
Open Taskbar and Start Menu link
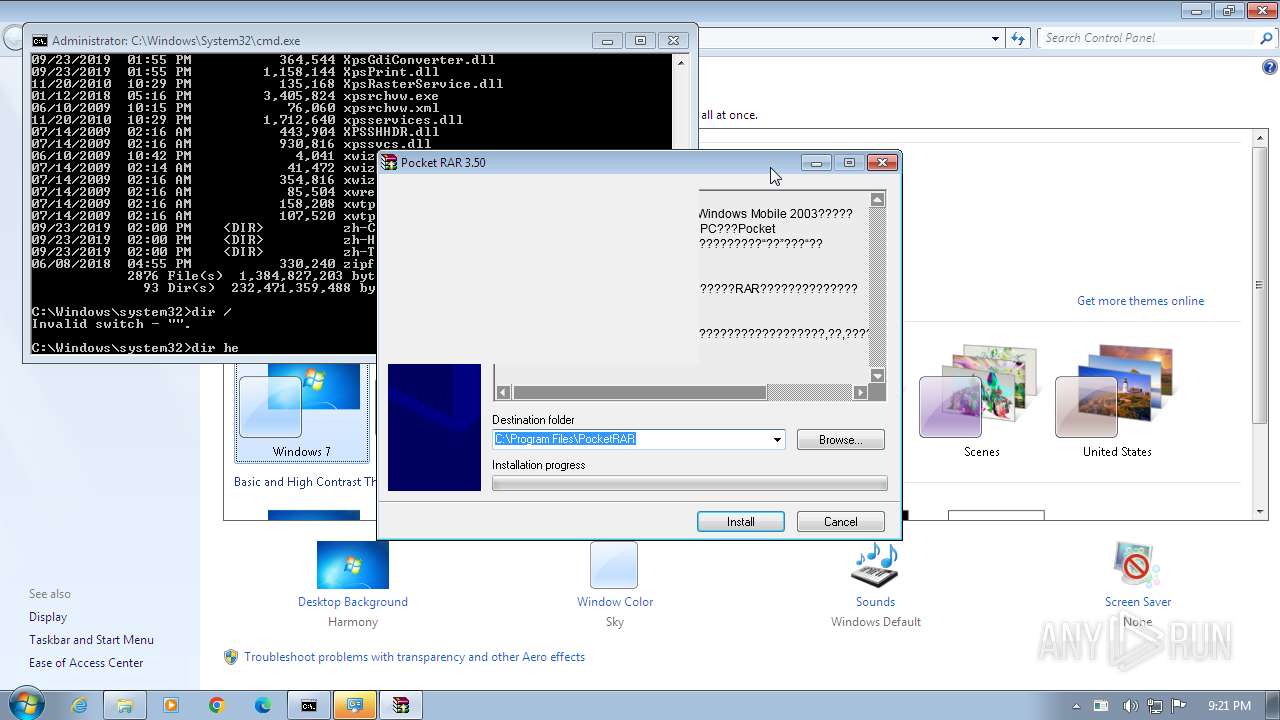pyautogui.click(x=91, y=640)
